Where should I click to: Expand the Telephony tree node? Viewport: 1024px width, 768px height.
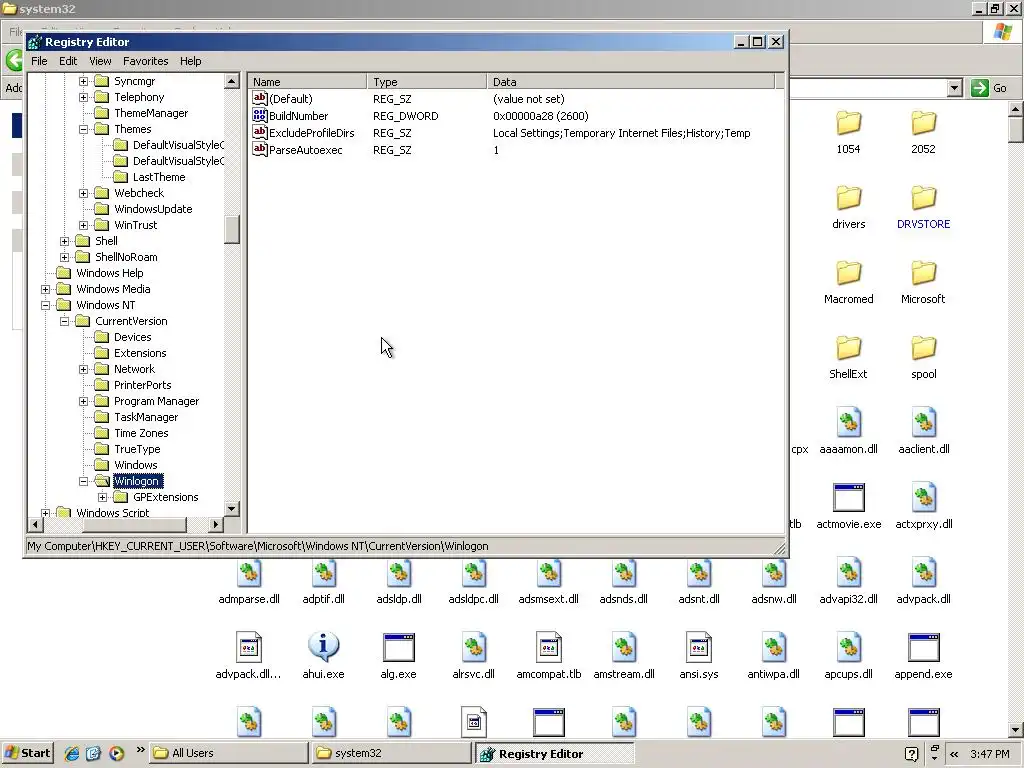click(x=84, y=97)
